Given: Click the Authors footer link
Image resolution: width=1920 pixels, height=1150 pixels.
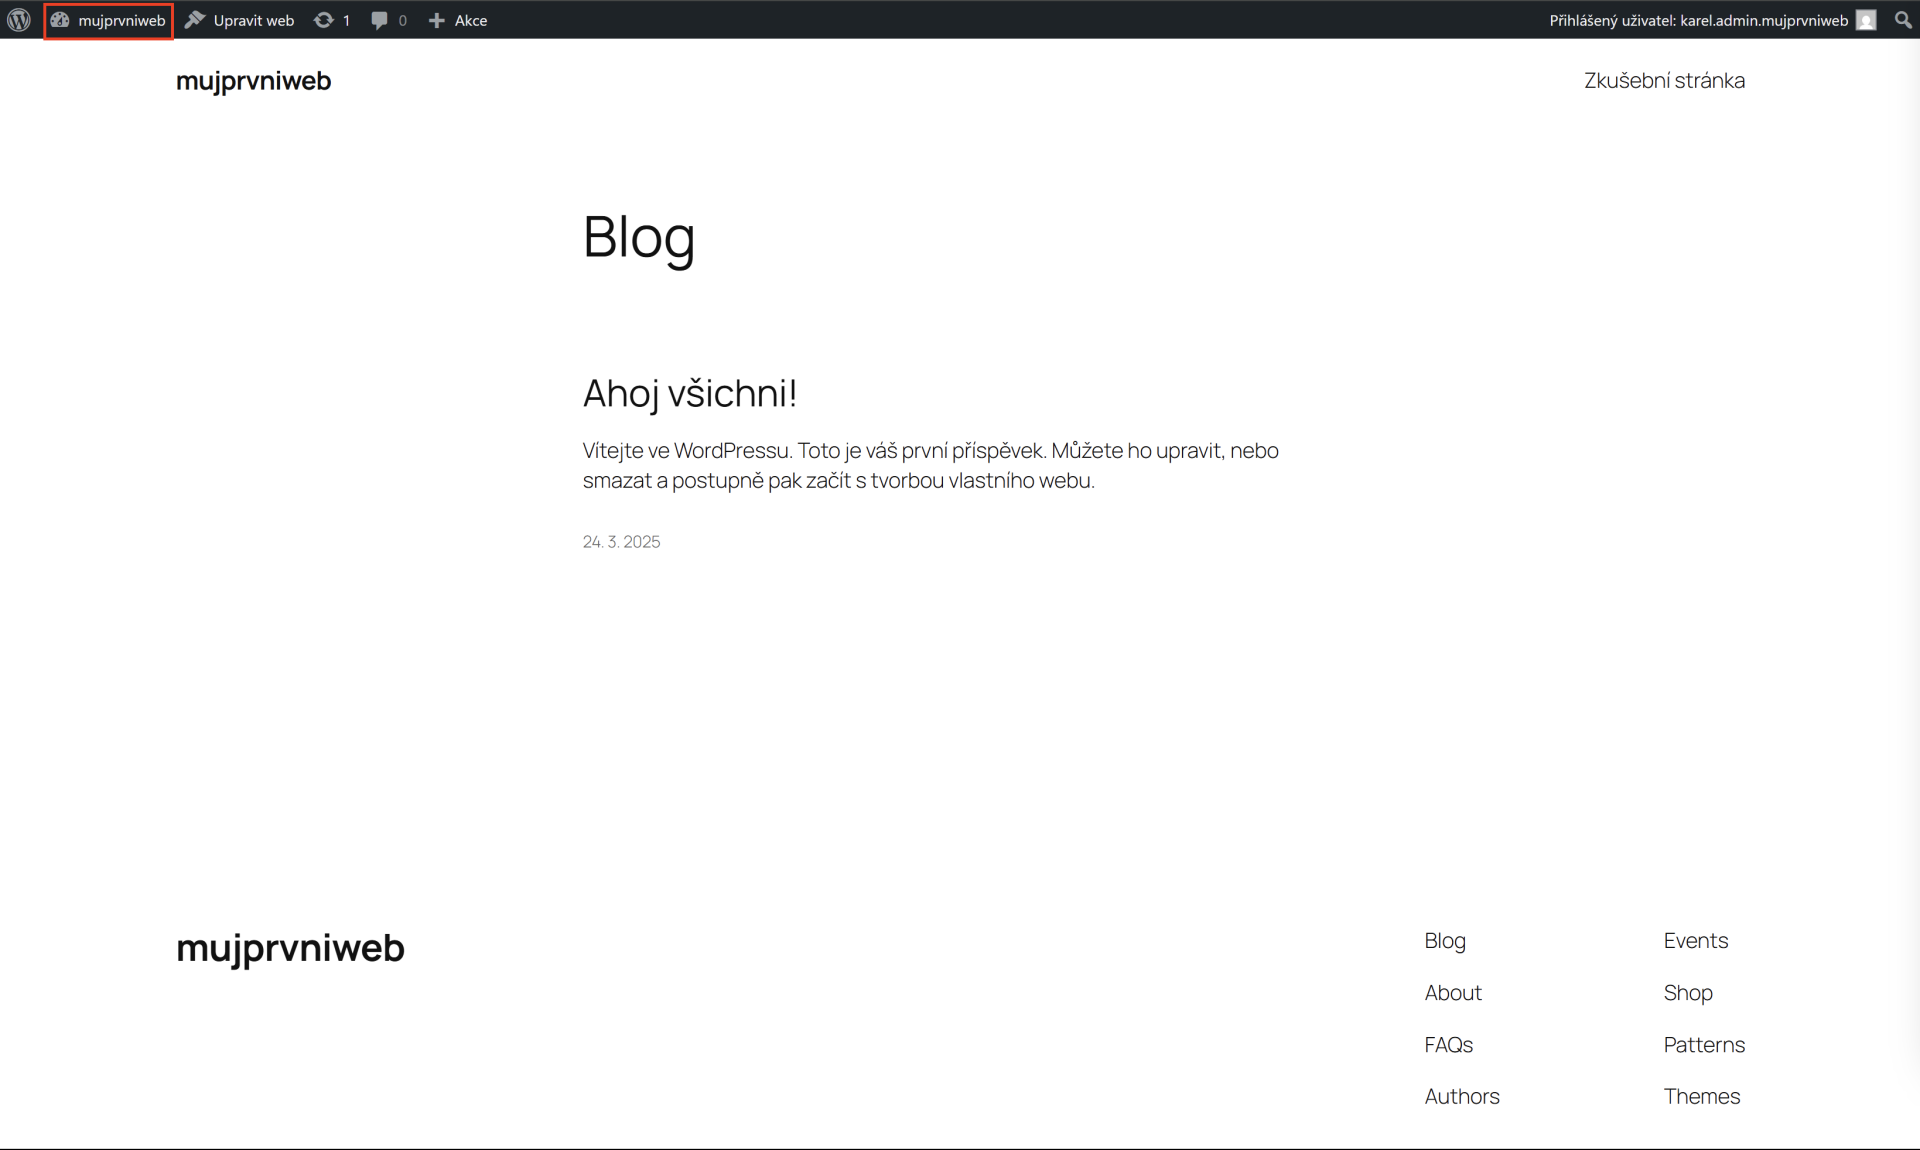Looking at the screenshot, I should click(x=1461, y=1096).
